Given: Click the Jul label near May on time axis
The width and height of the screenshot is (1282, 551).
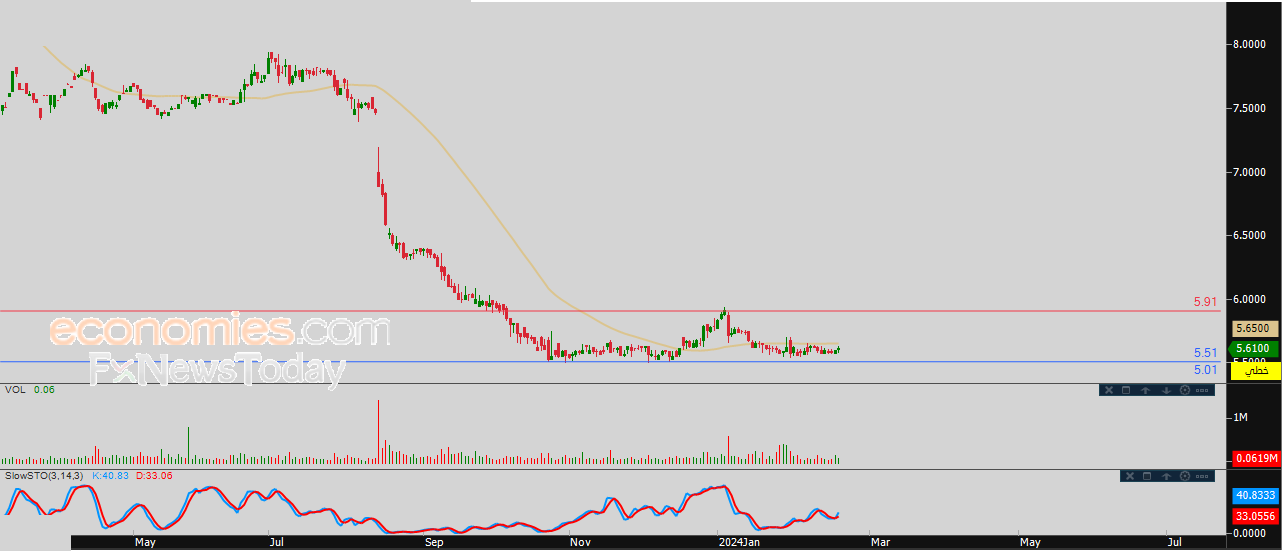Looking at the screenshot, I should [276, 543].
